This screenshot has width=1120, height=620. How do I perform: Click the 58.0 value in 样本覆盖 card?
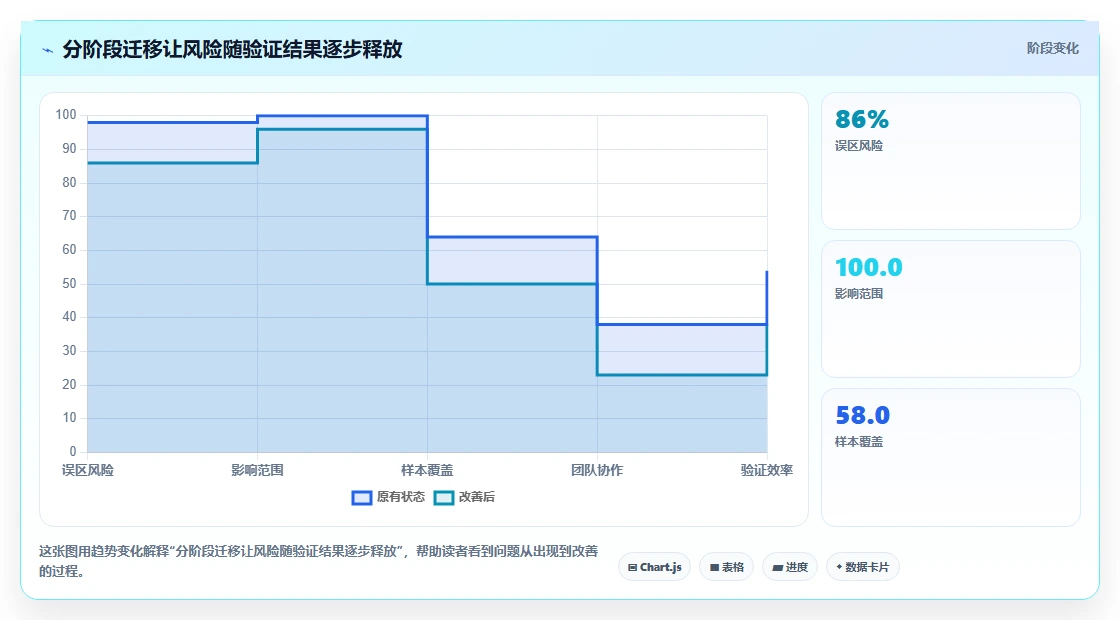click(x=862, y=415)
